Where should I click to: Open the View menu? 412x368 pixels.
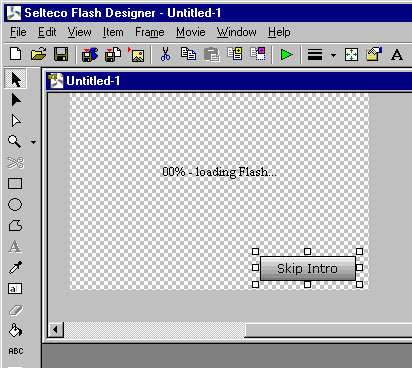(x=79, y=32)
